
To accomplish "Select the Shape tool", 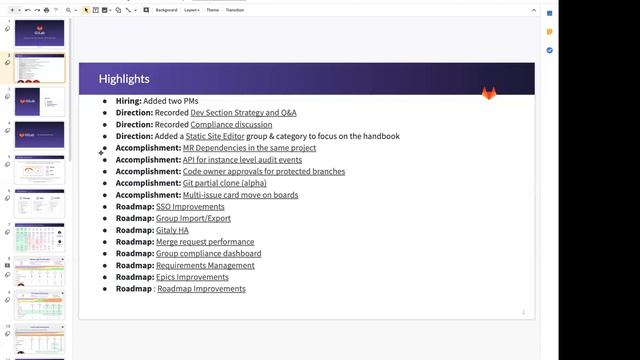I will click(x=118, y=10).
